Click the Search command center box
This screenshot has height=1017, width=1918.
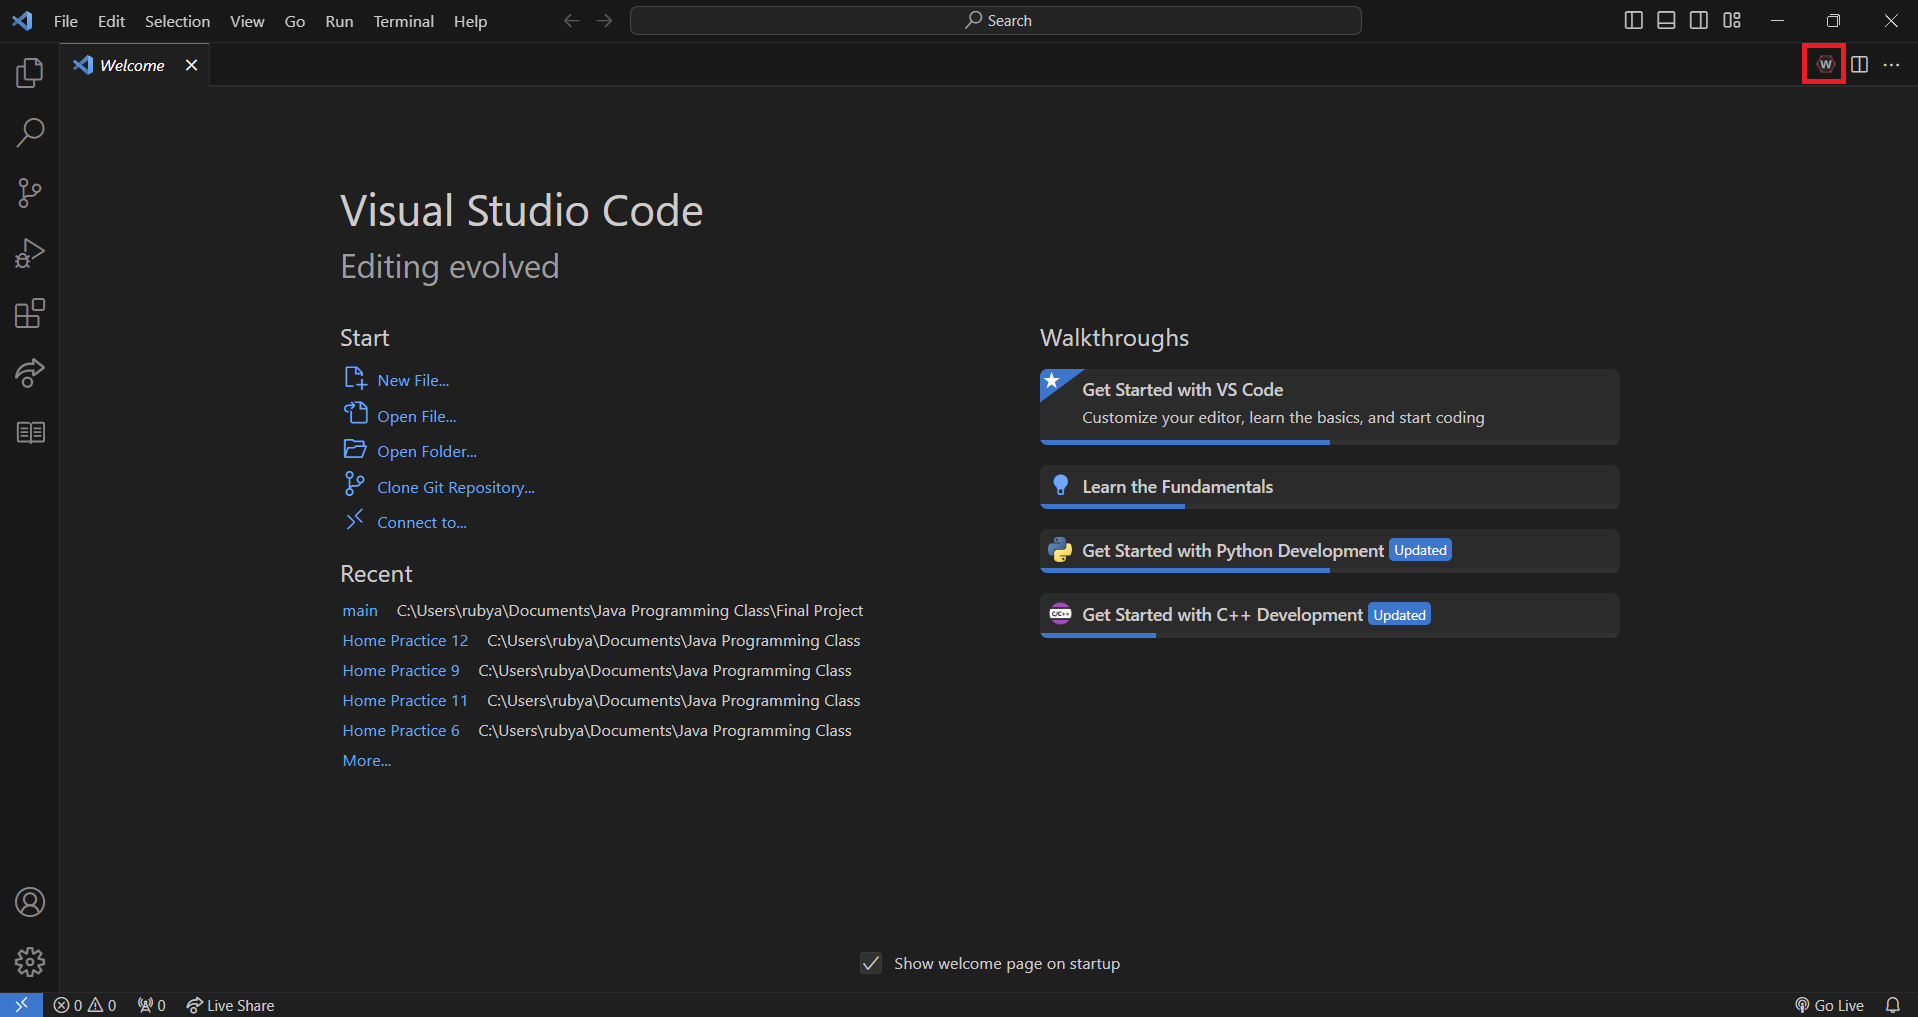point(995,20)
